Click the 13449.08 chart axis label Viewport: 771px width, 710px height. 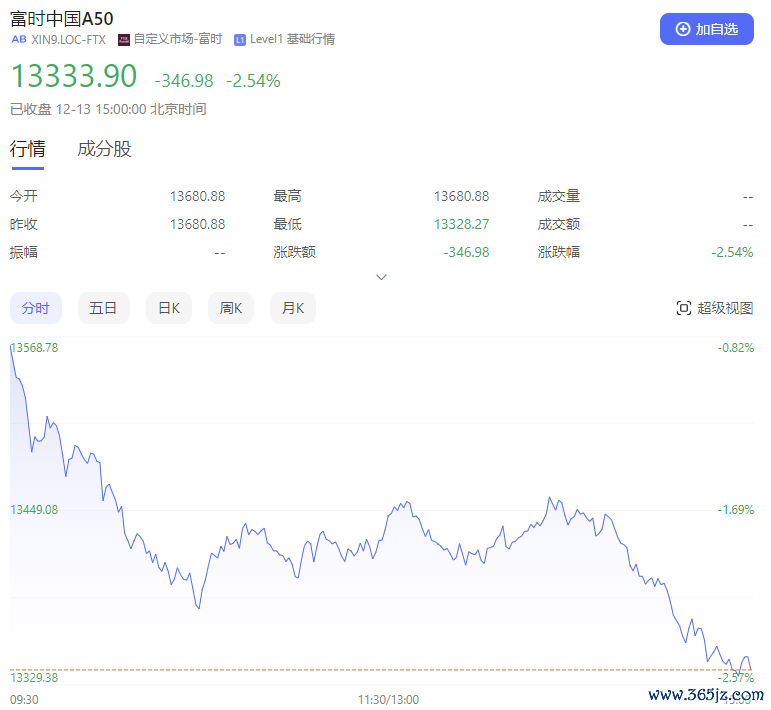(x=34, y=509)
